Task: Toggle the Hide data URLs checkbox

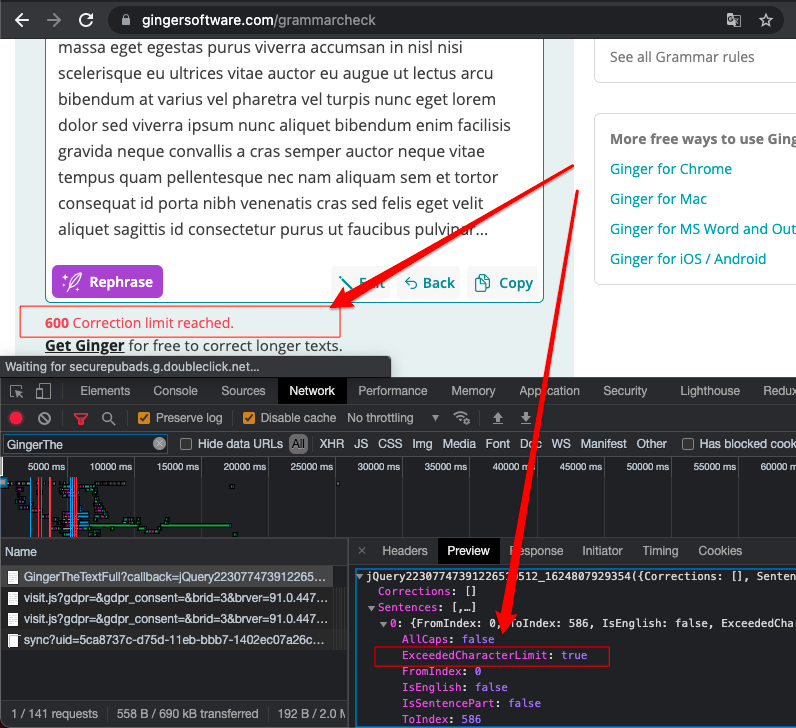Action: coord(186,444)
